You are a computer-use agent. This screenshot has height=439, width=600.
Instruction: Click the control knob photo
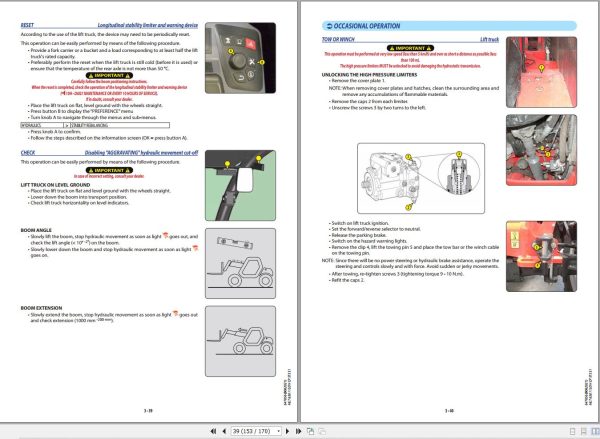click(x=240, y=58)
